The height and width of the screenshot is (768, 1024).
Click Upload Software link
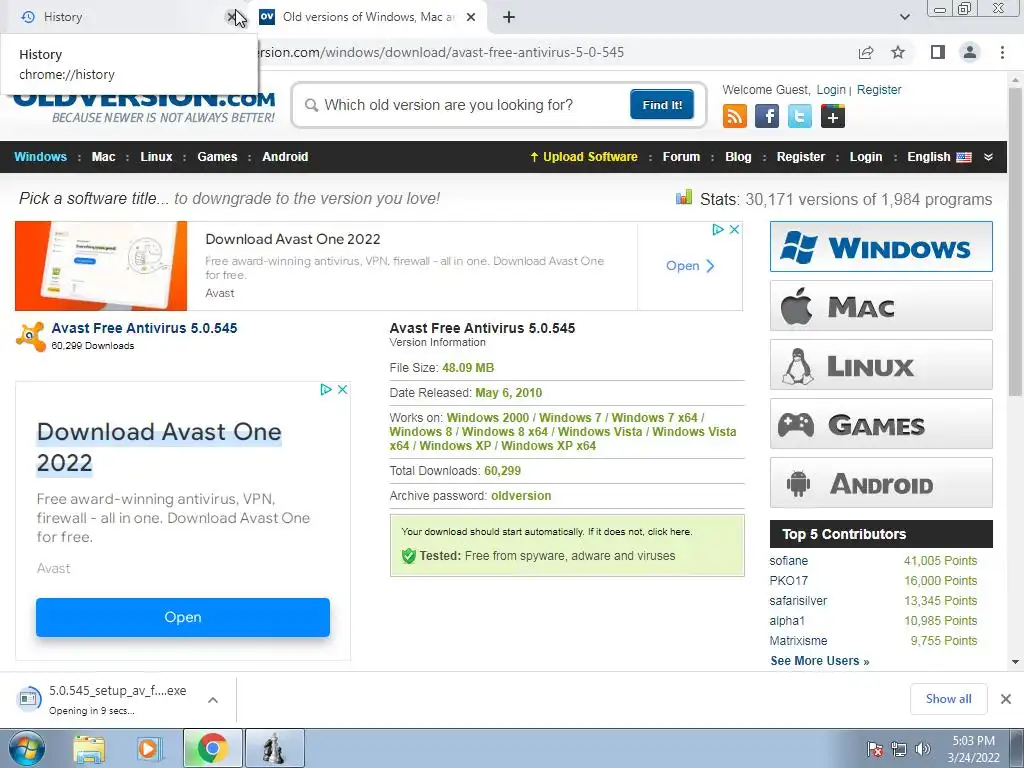(x=583, y=157)
